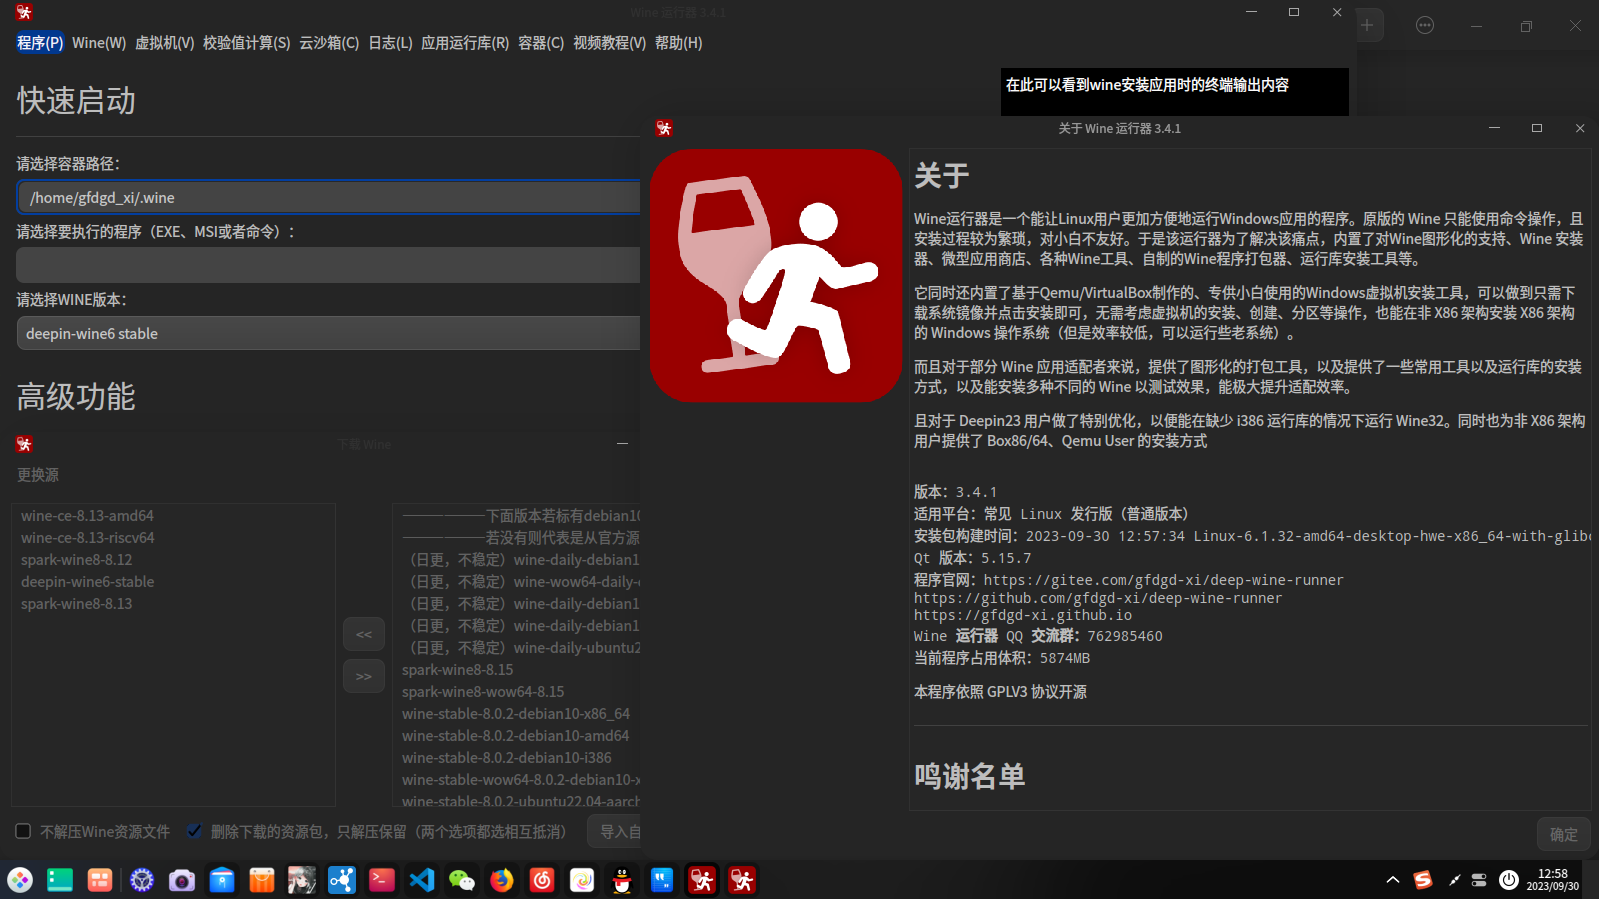Screen dimensions: 1599x899
Task: Open the WINE version dropdown deepin-wine6 stable
Action: pos(328,333)
